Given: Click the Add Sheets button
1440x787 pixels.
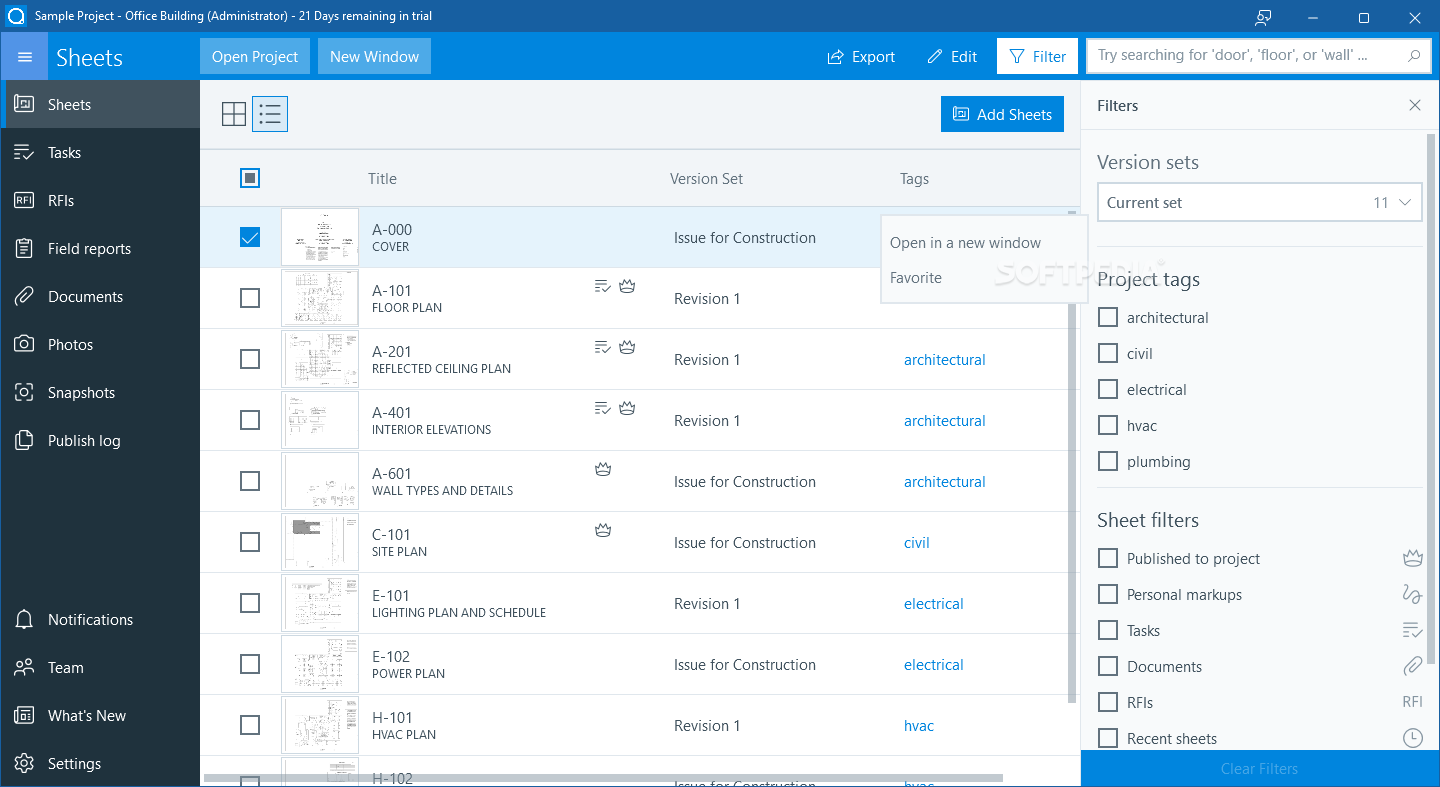Looking at the screenshot, I should click(x=1002, y=113).
